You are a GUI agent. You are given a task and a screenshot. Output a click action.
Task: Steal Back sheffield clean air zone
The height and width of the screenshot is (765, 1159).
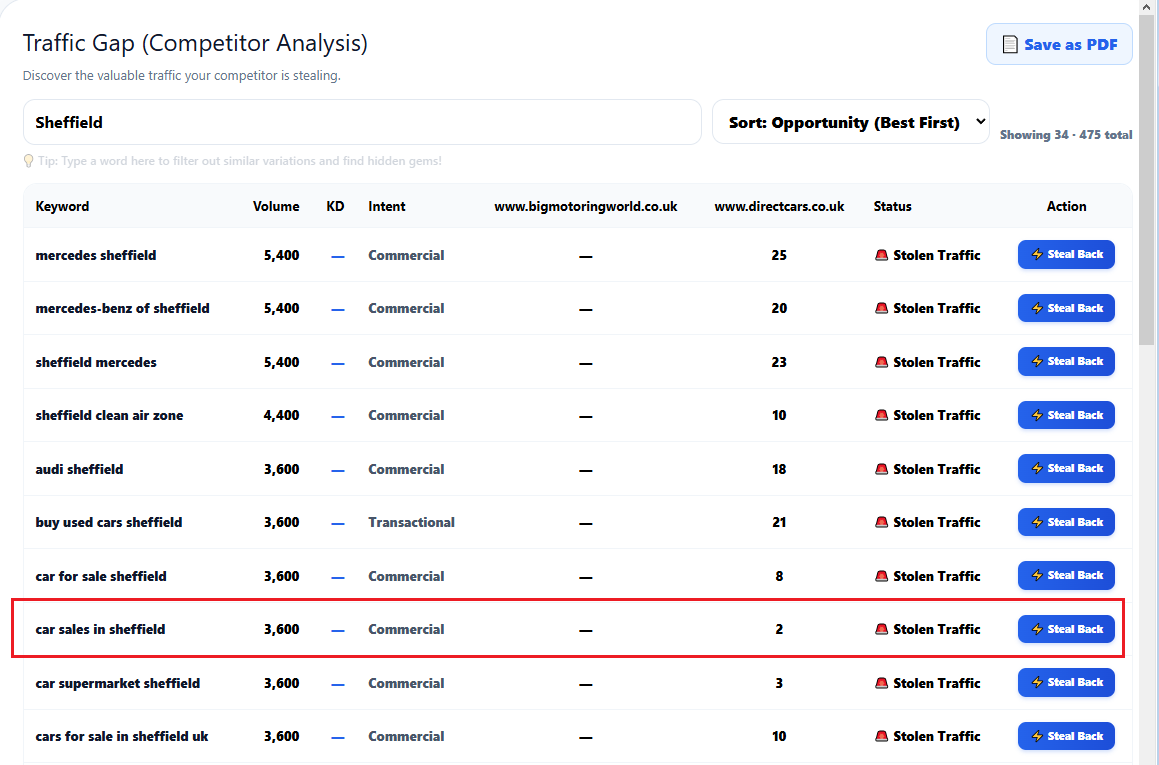tap(1066, 415)
